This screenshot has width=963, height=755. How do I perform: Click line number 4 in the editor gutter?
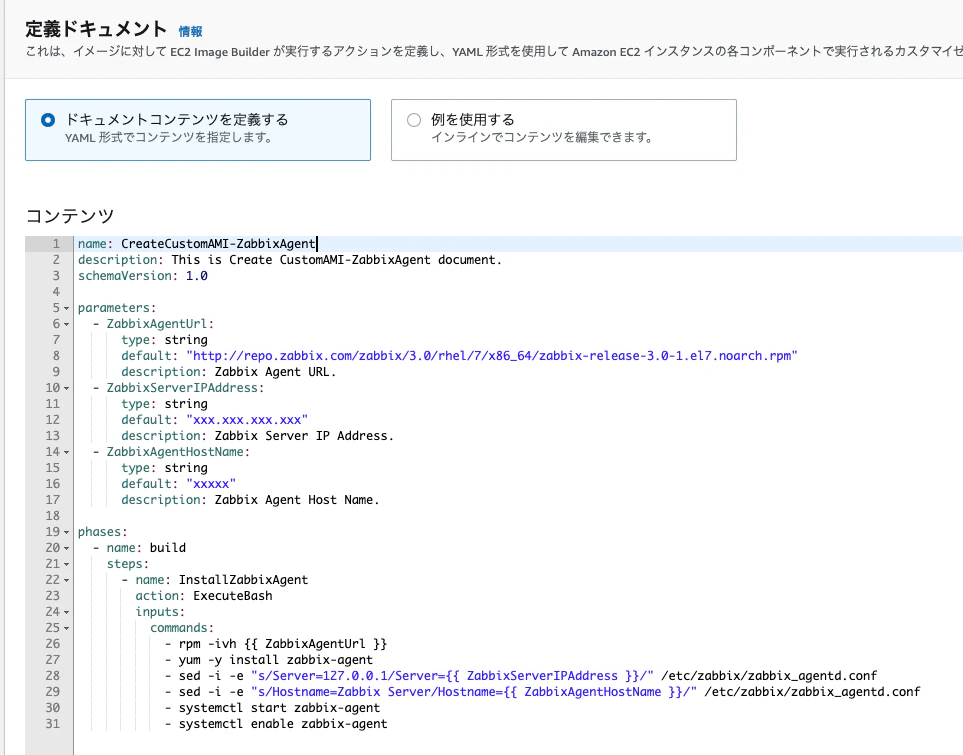[x=56, y=292]
